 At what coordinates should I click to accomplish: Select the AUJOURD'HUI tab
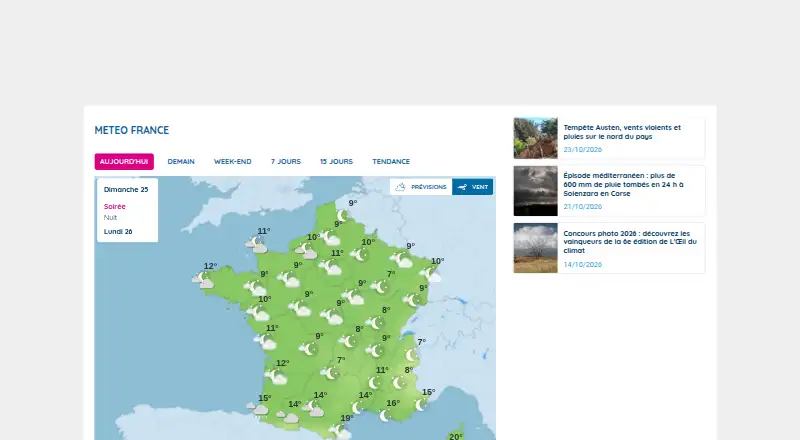point(124,161)
